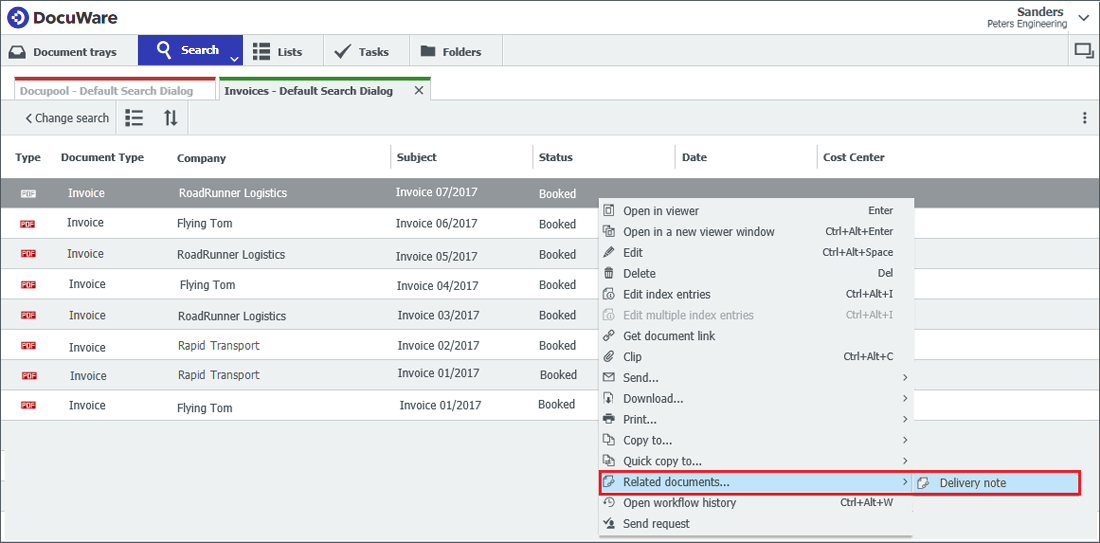Go back with Change search

67,118
